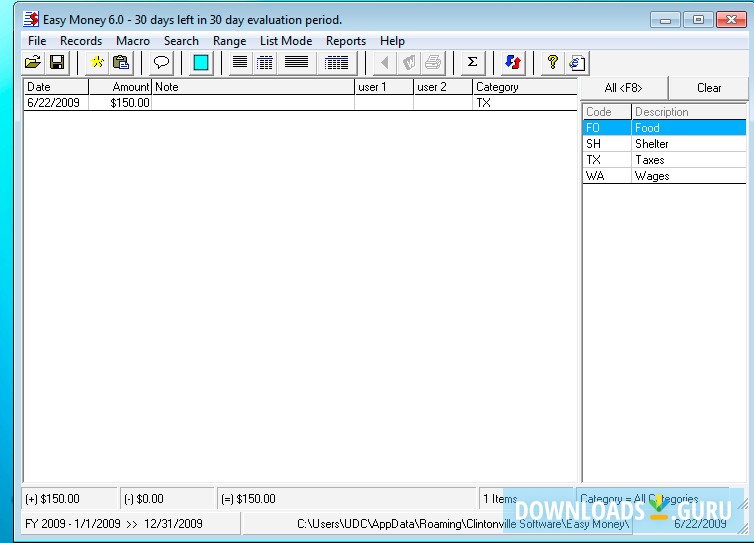Select the Shelter description row
The width and height of the screenshot is (754, 543).
[689, 143]
